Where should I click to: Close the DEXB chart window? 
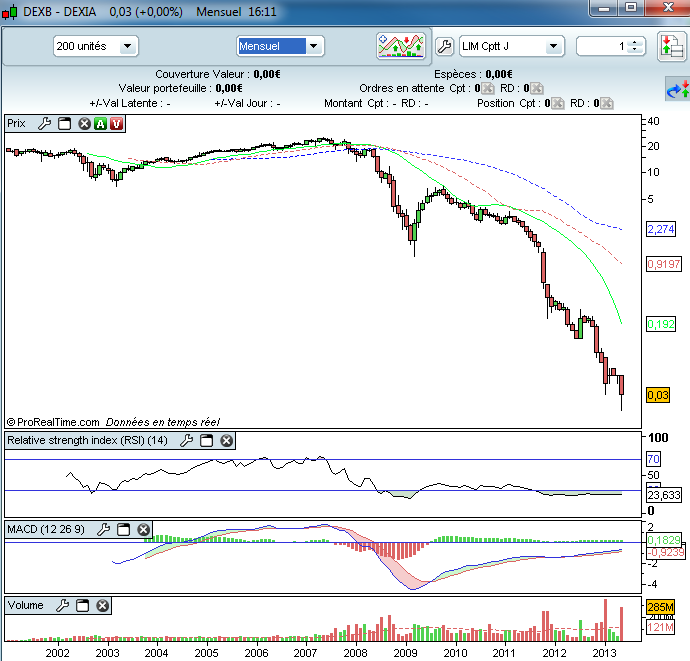668,8
